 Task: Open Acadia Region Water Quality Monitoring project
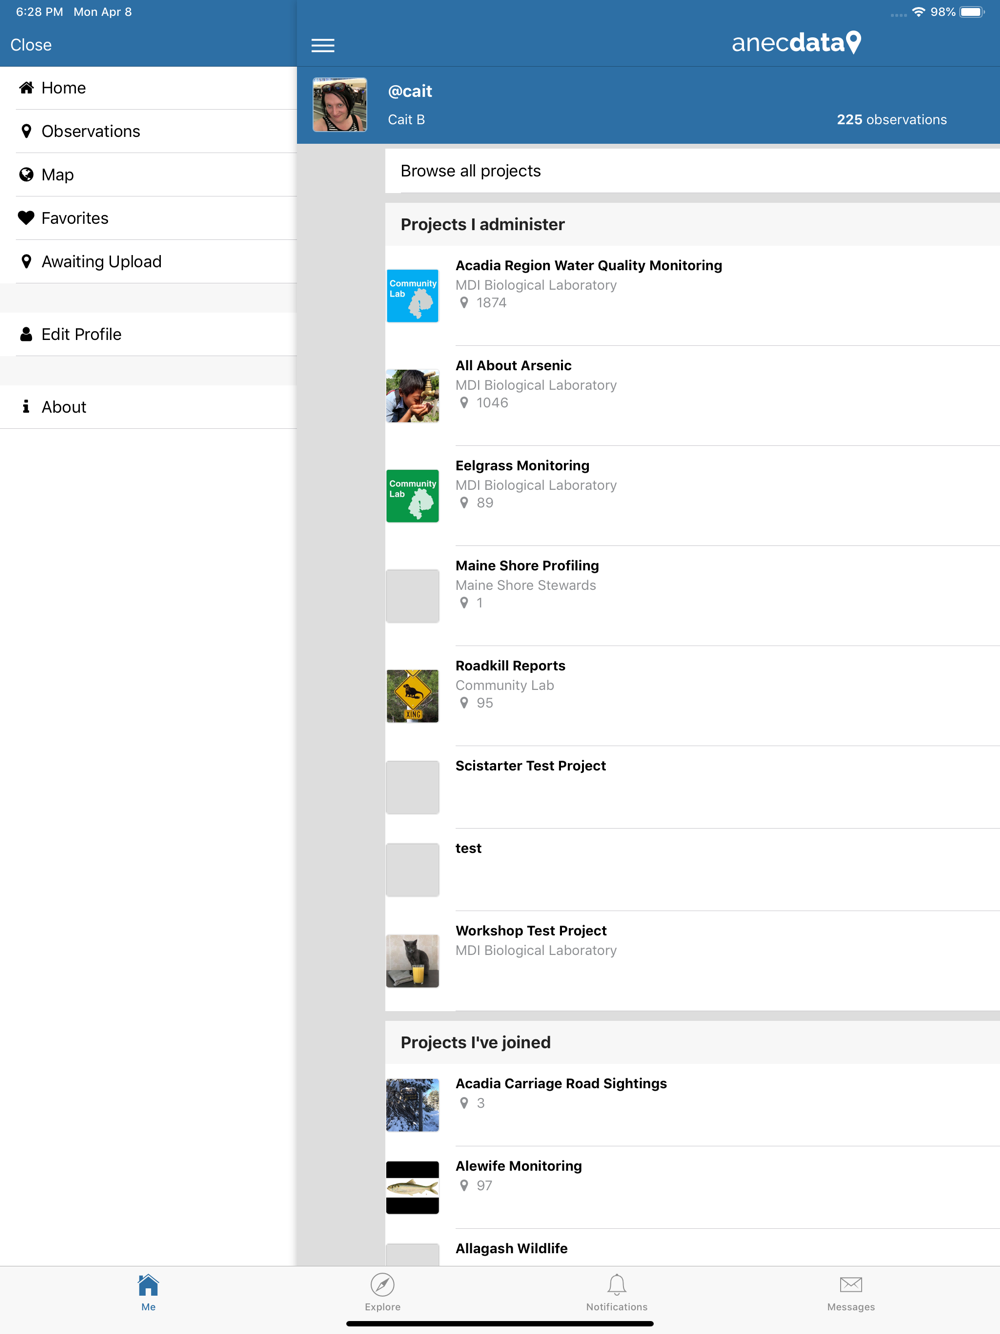[x=692, y=296]
